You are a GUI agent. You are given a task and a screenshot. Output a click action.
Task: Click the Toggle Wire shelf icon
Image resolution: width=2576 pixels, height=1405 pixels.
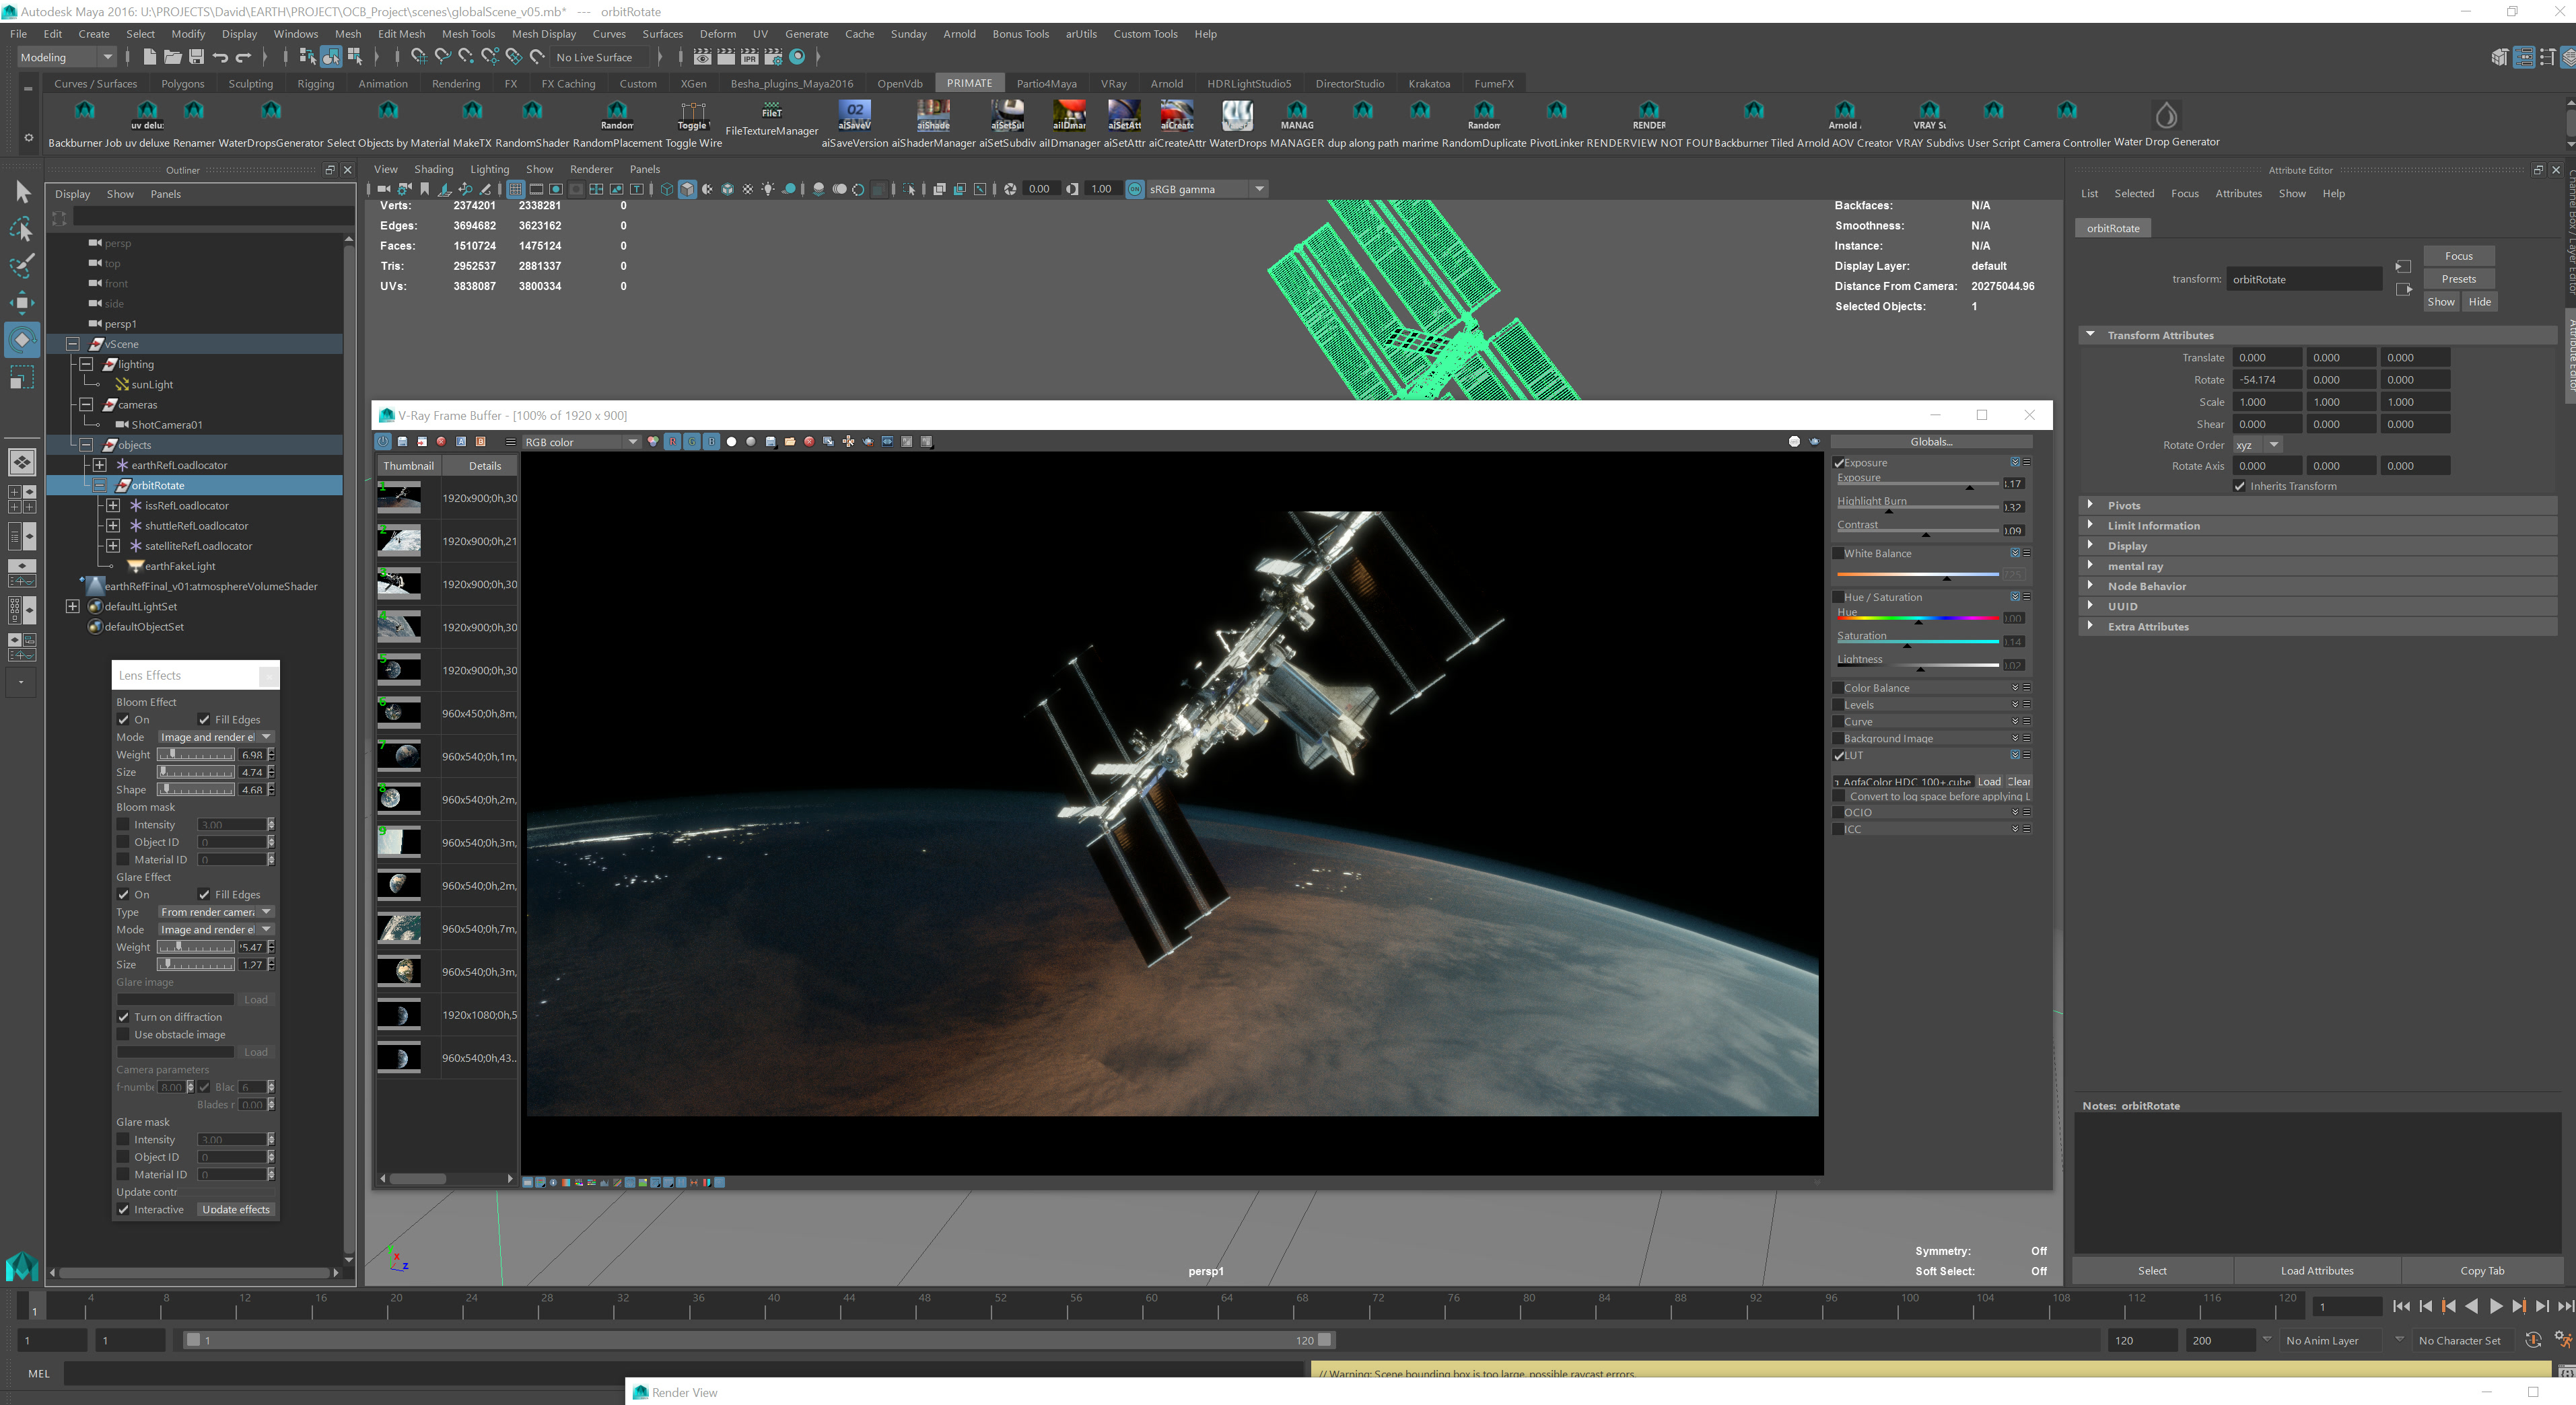coord(692,117)
